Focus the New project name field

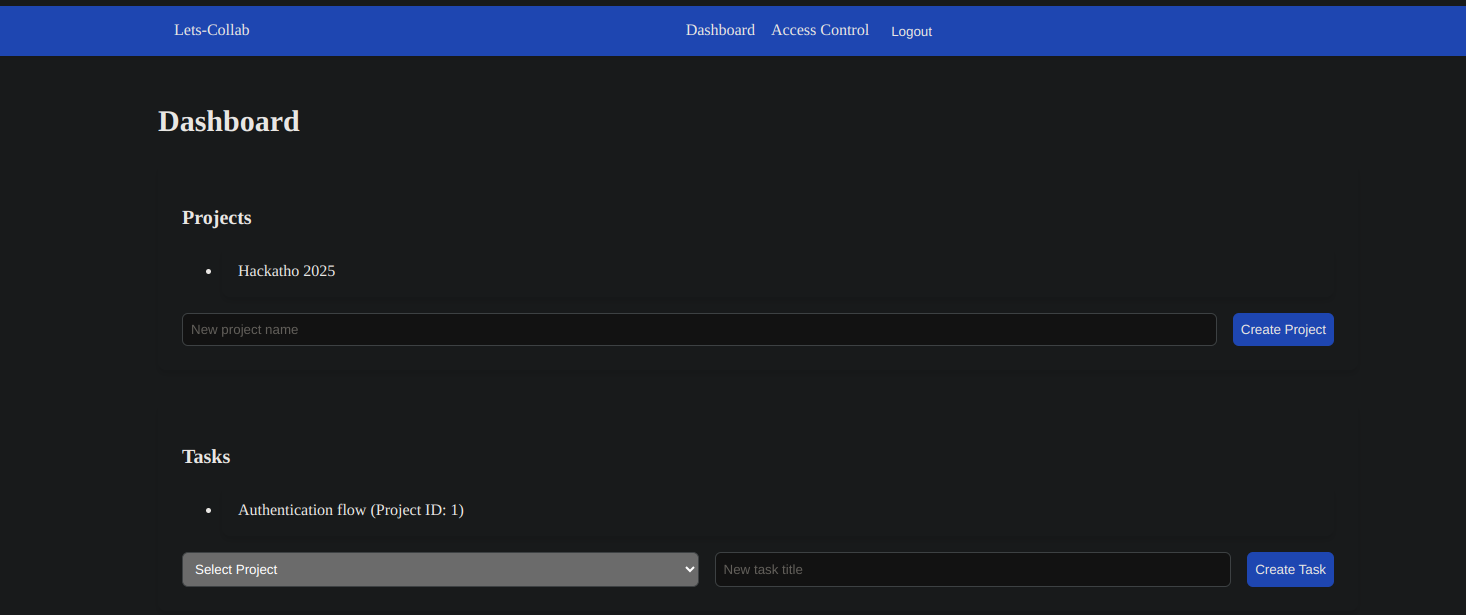[699, 330]
